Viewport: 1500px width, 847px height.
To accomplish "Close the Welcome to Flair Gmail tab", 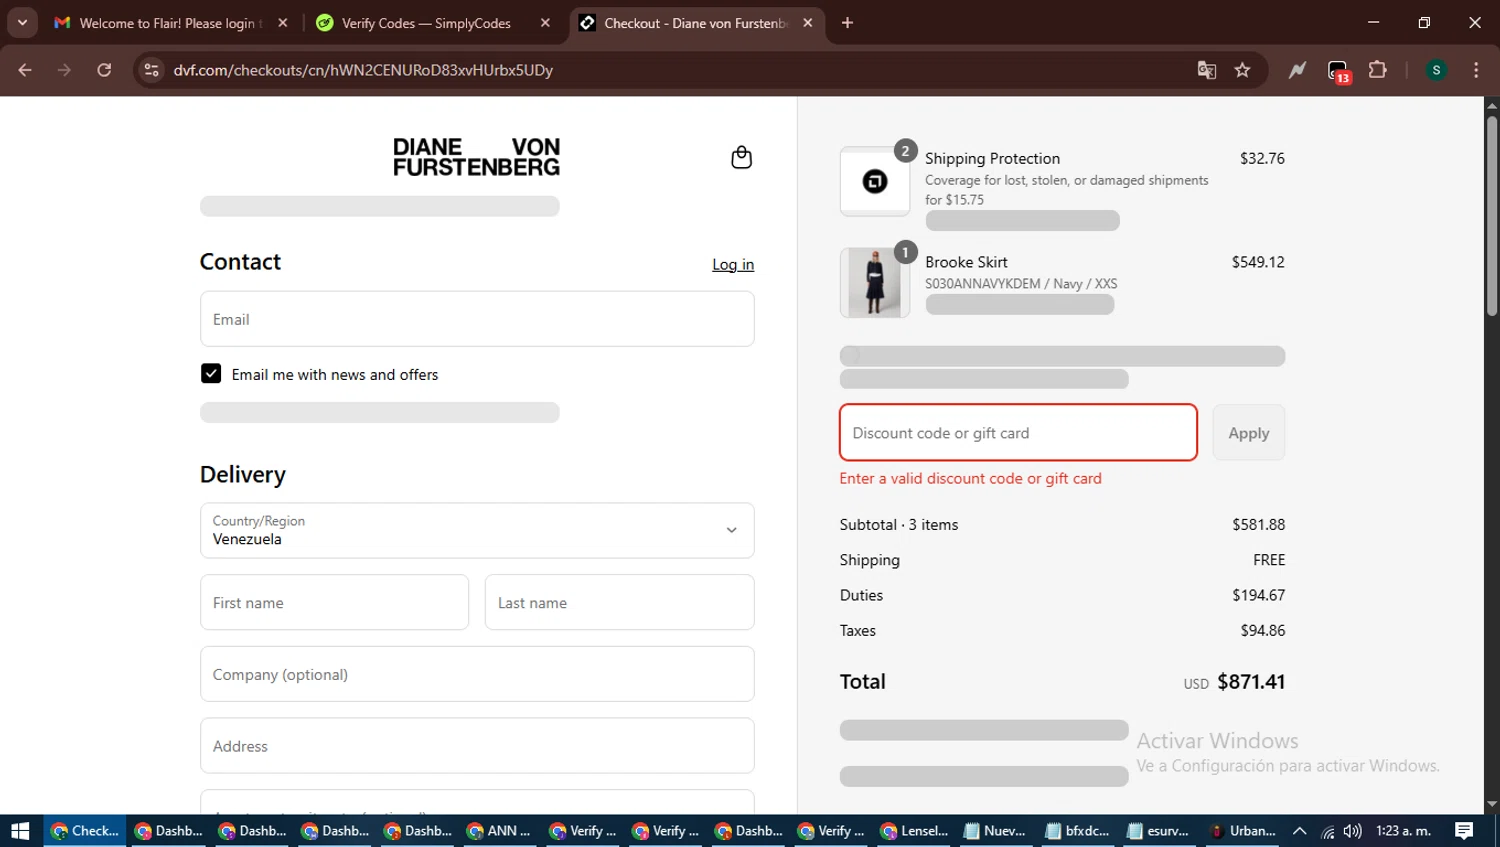I will [x=283, y=23].
